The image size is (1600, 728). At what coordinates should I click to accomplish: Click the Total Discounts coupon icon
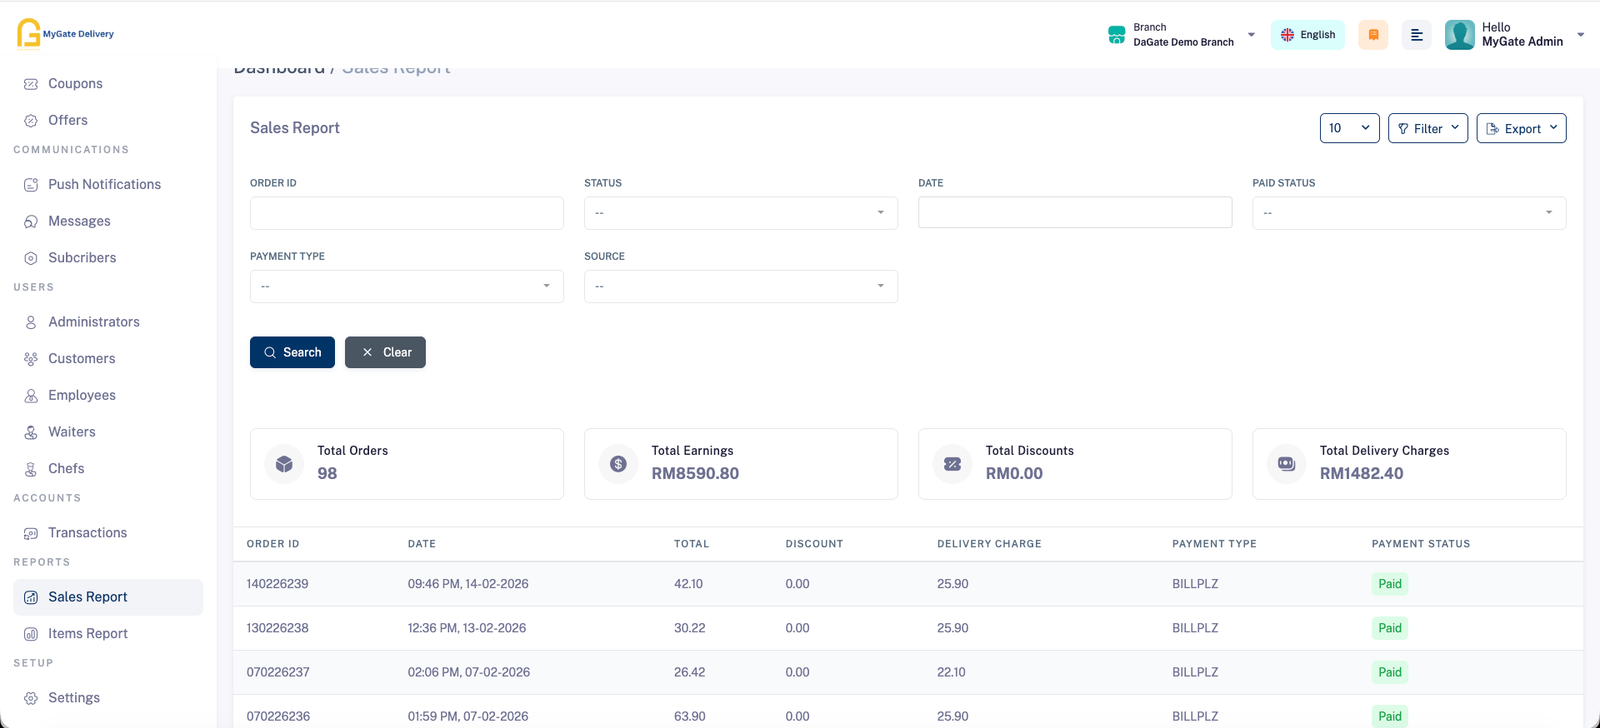[952, 464]
